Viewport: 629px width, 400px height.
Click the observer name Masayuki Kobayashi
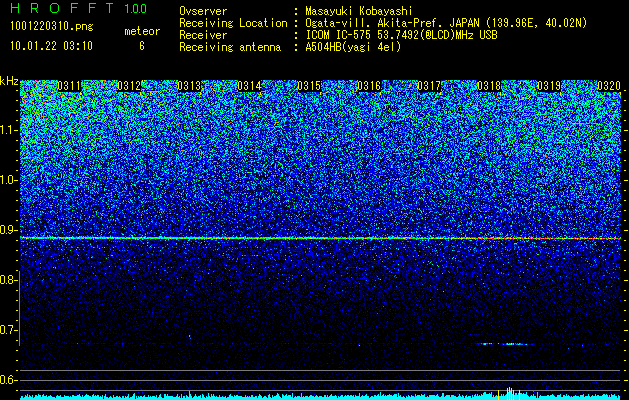tap(358, 11)
